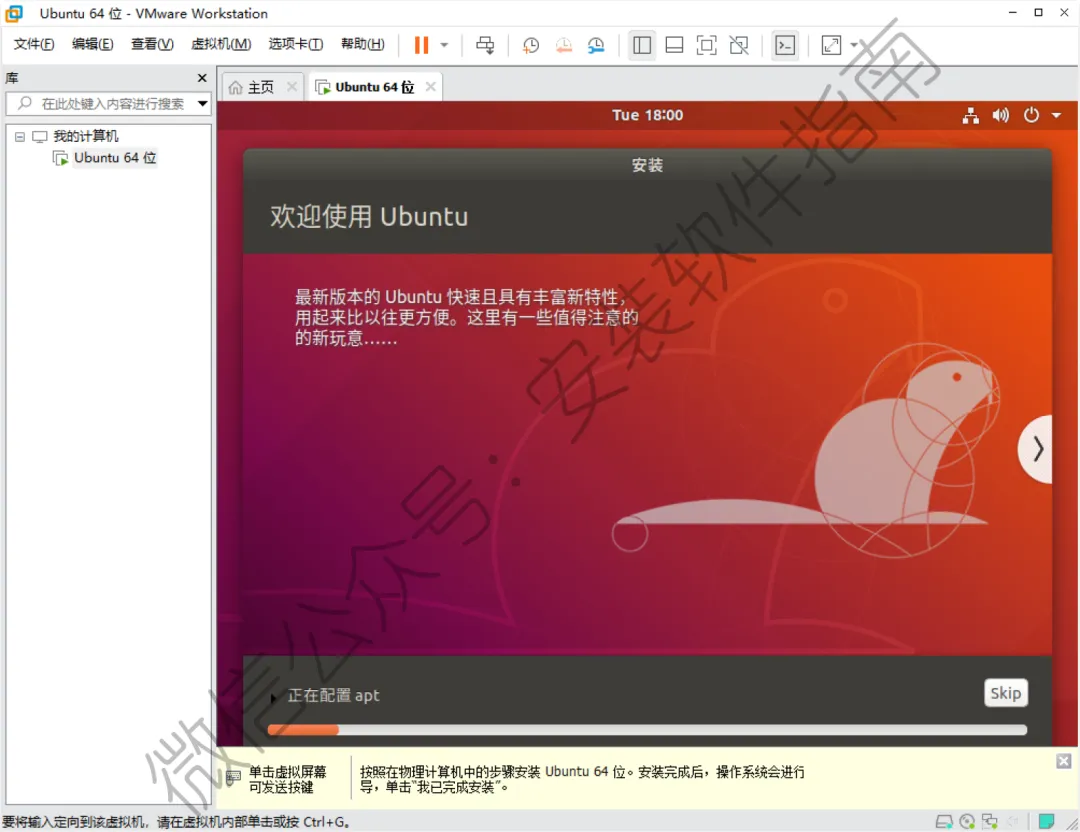The image size is (1080, 832).
Task: Open the Ubuntu power icon
Action: 1031,115
